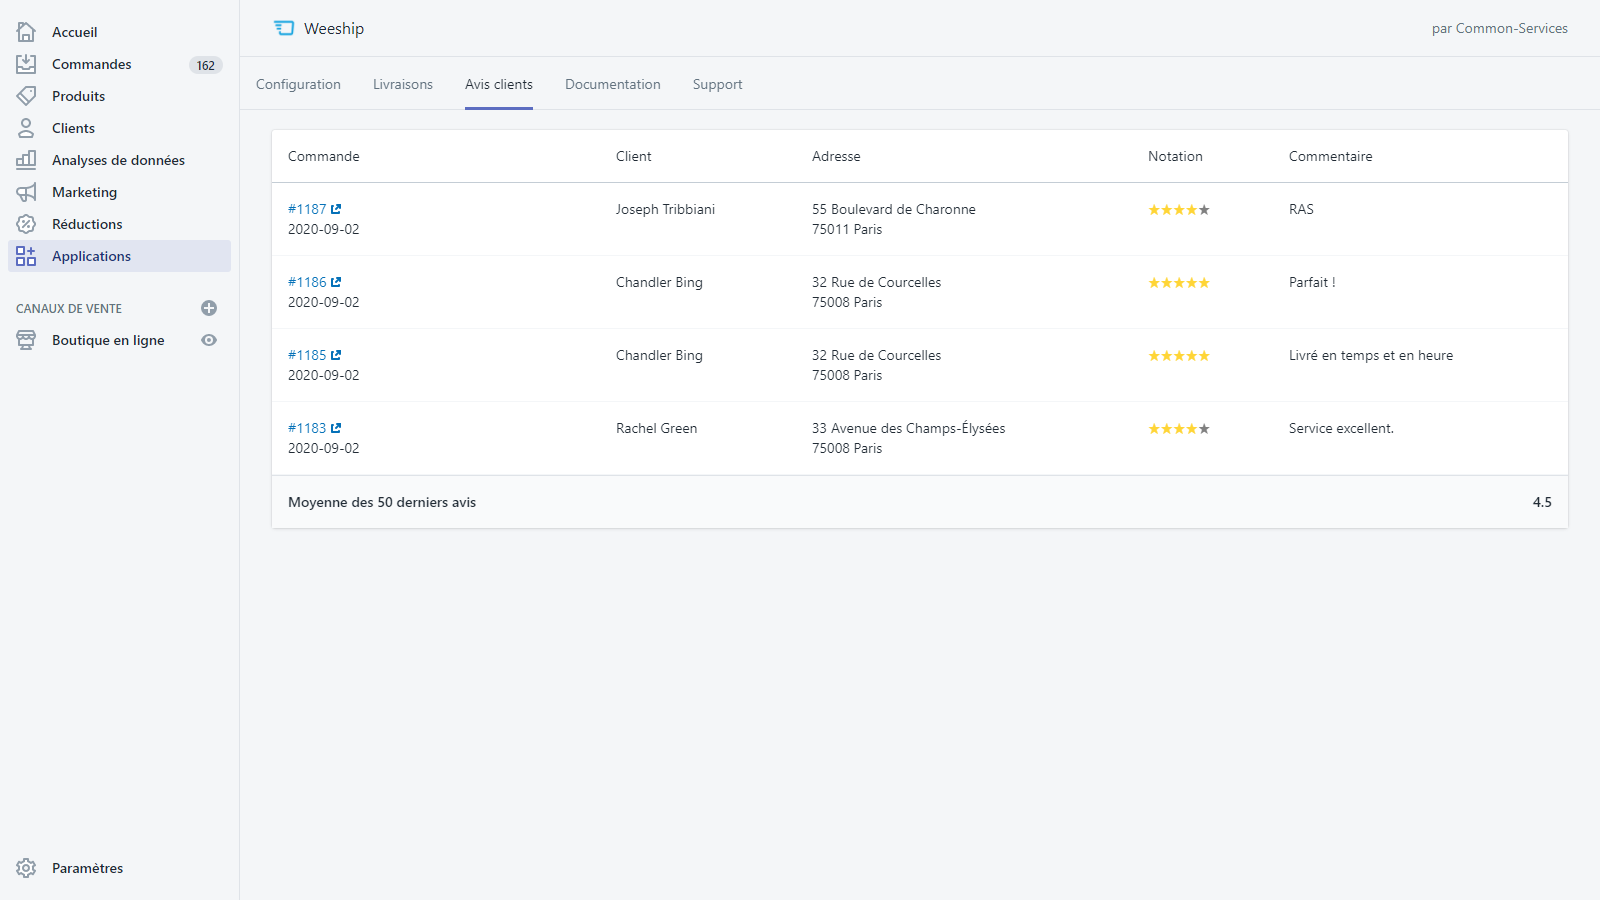Open the Configuration tab
This screenshot has width=1600, height=900.
click(298, 84)
